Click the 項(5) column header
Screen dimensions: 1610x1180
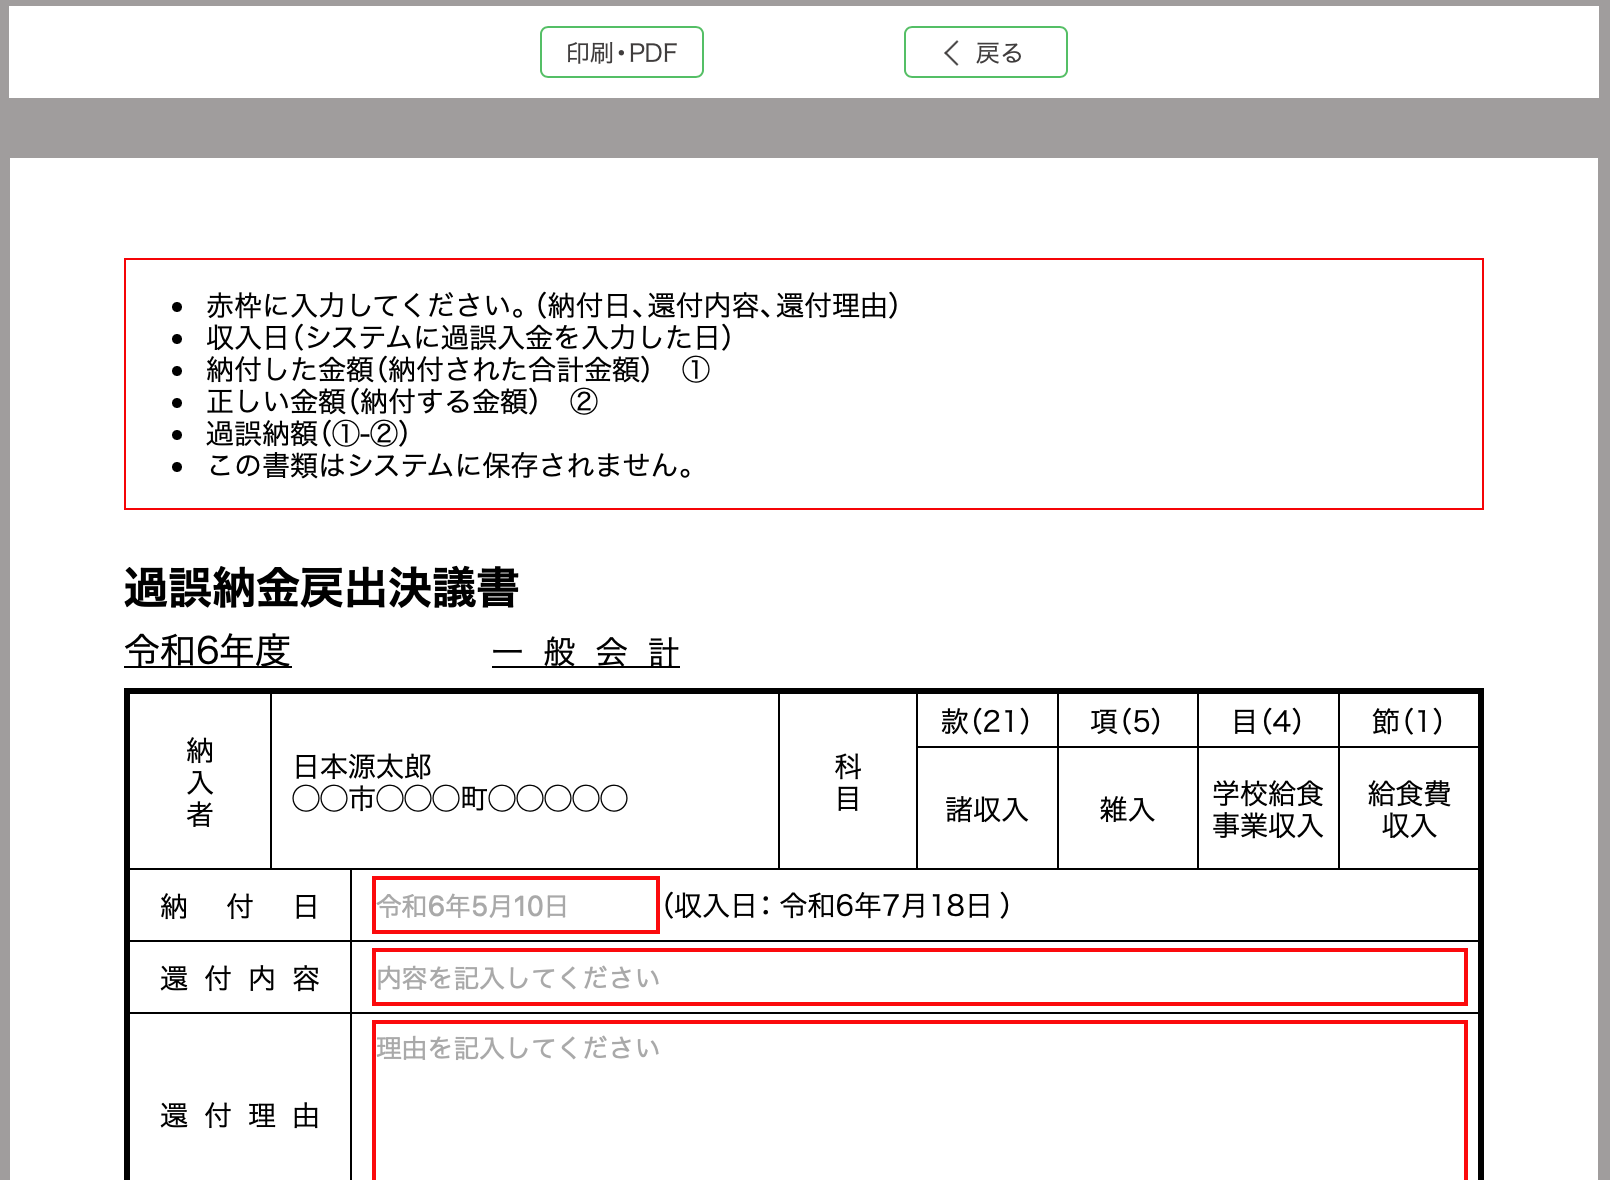coord(1126,721)
